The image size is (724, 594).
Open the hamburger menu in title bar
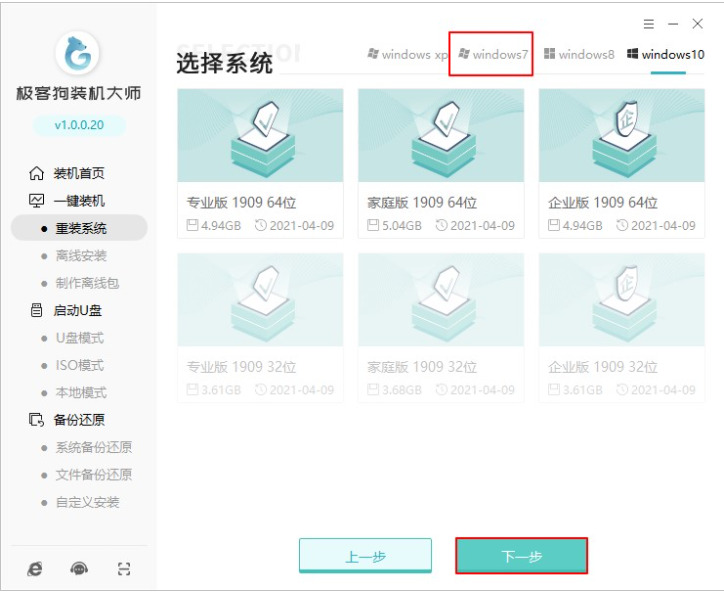click(x=649, y=23)
